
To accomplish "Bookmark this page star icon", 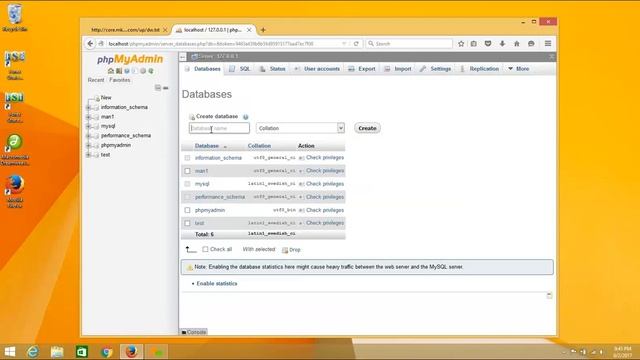I will (461, 44).
